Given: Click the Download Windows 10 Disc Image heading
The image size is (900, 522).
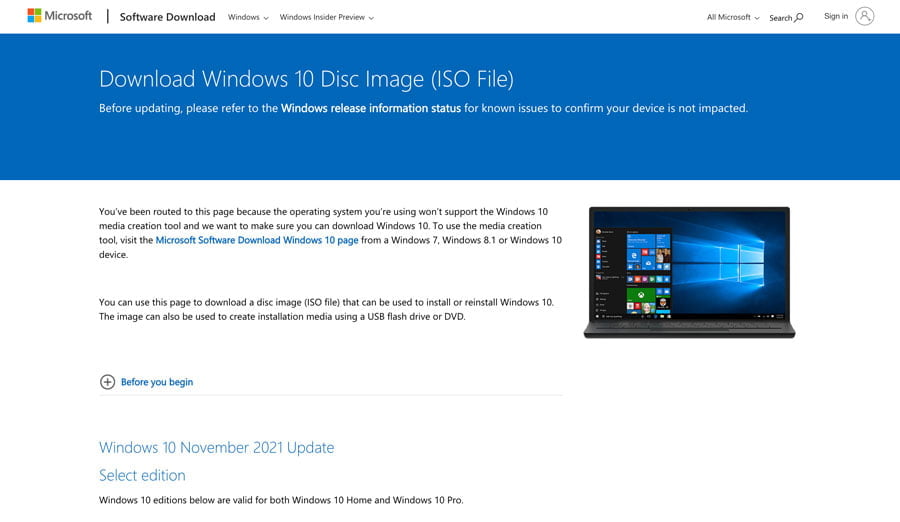Looking at the screenshot, I should pos(306,79).
